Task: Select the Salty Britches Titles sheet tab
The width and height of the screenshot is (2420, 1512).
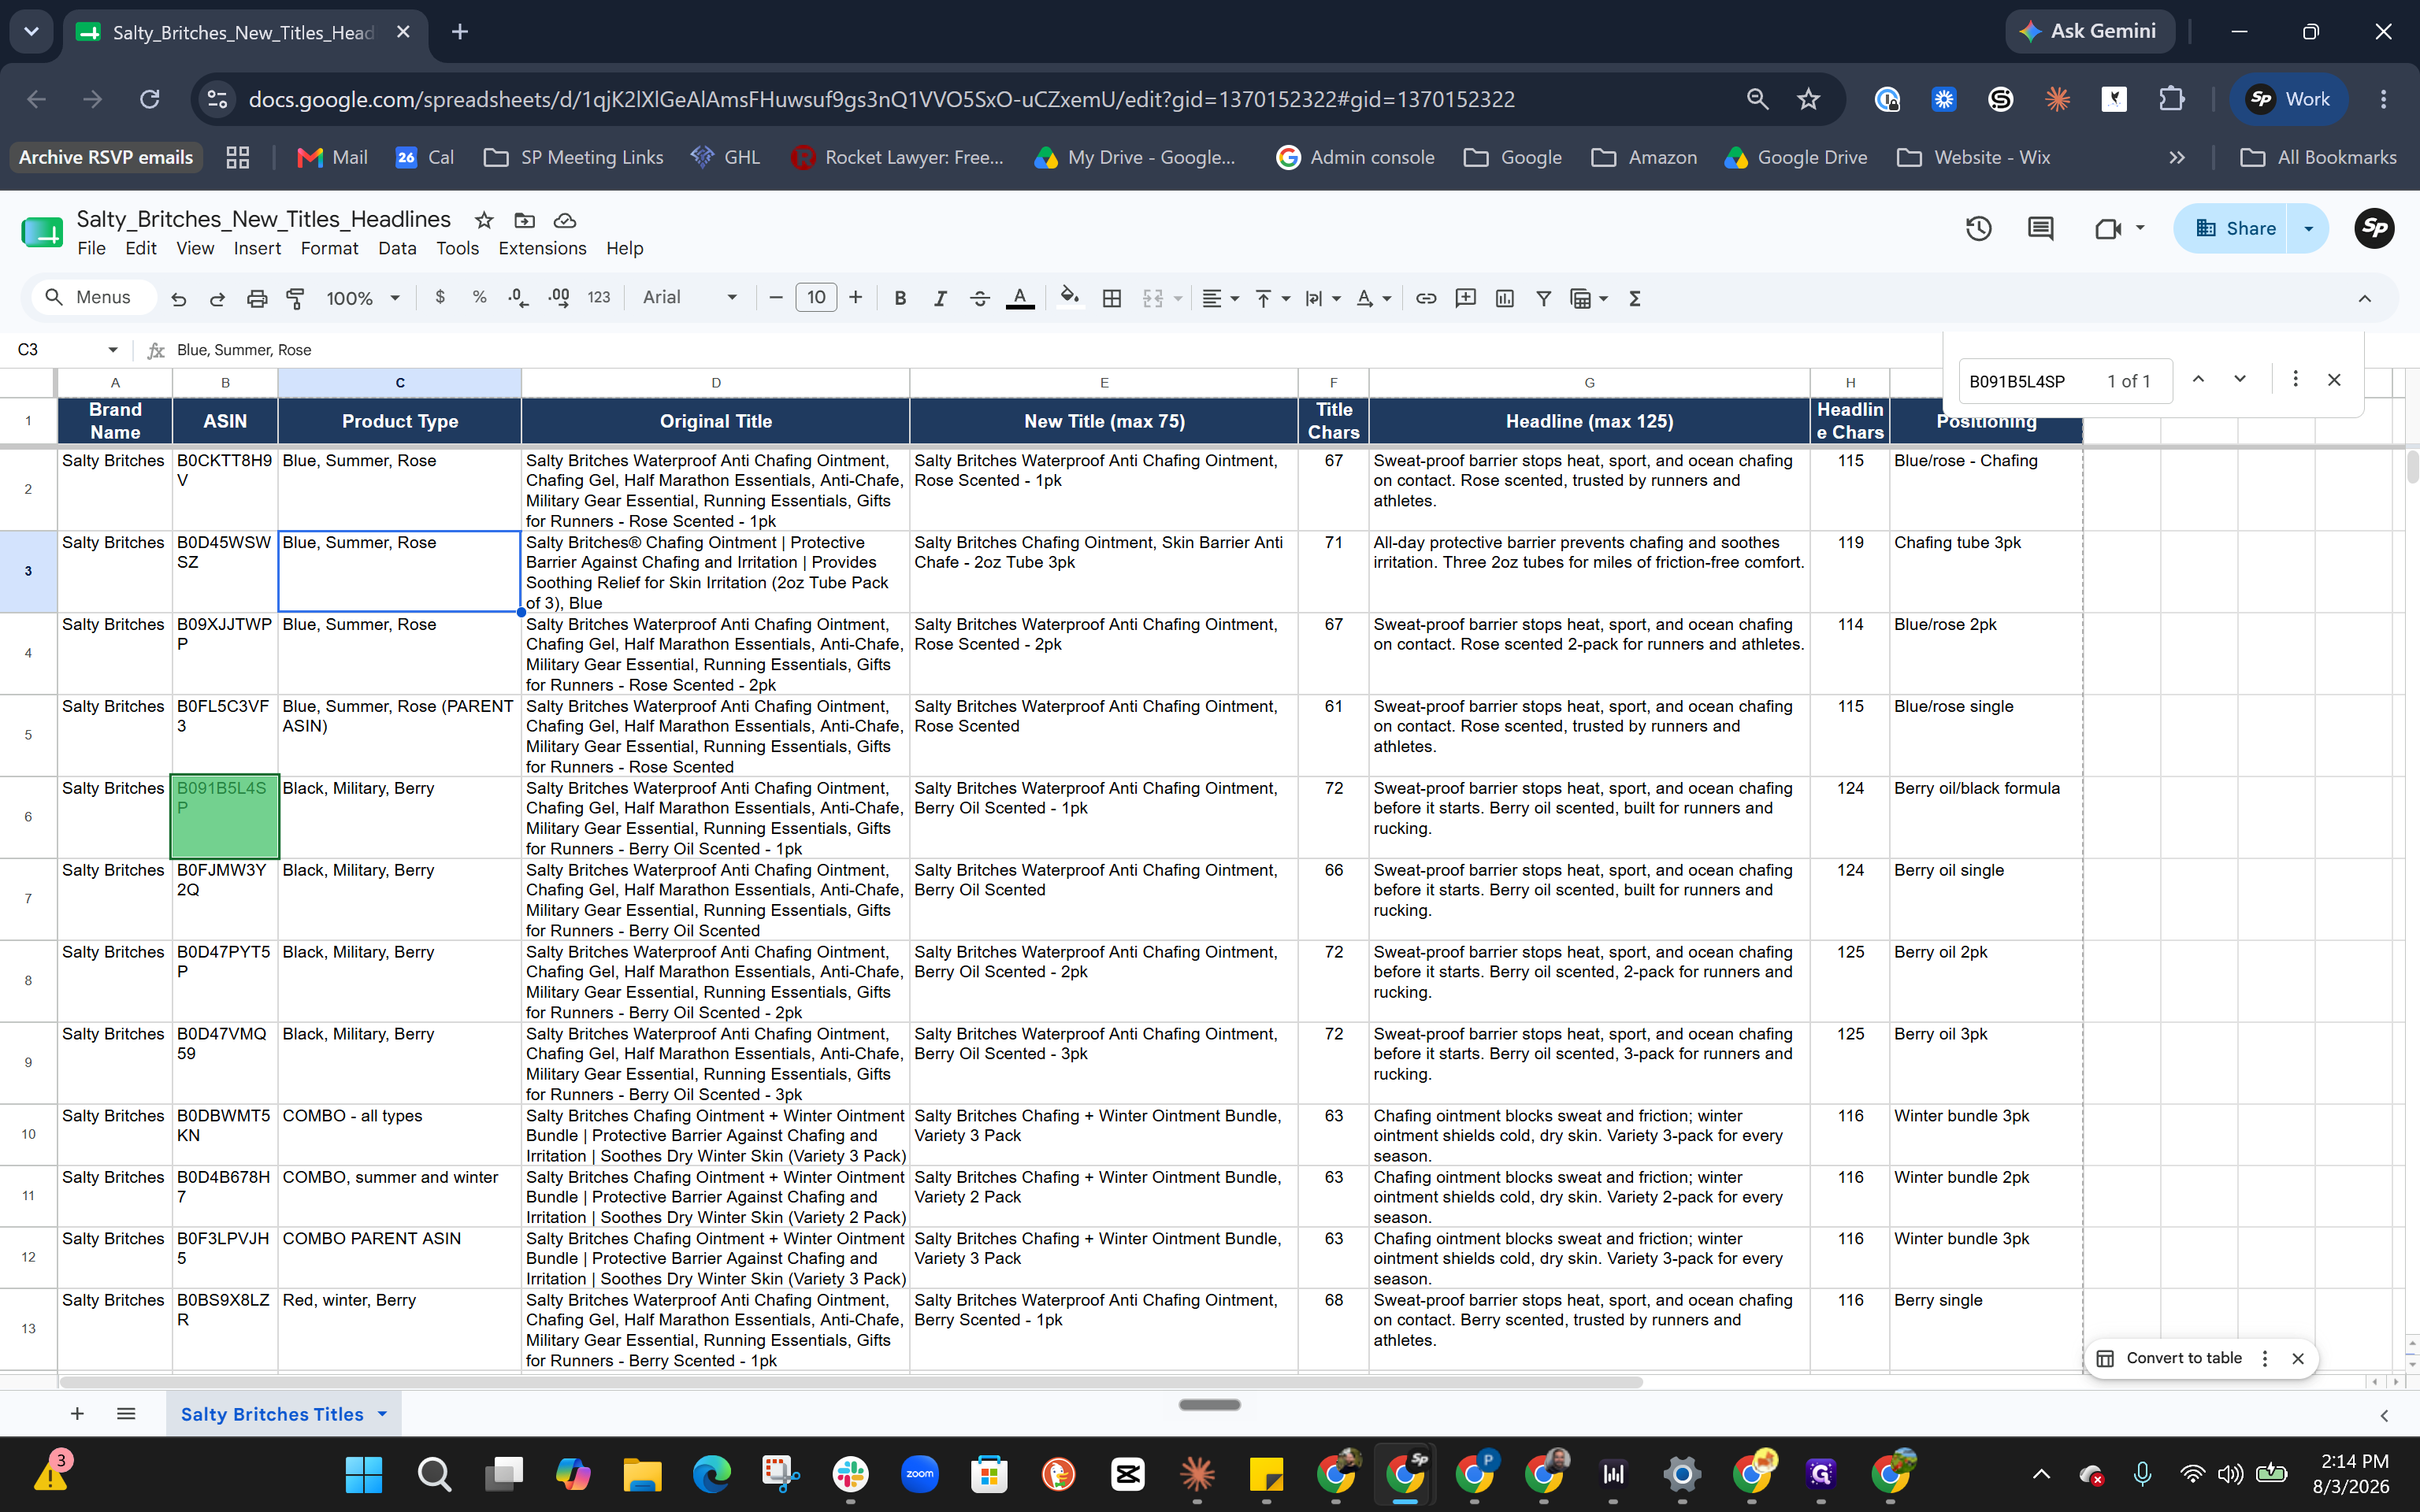Action: pyautogui.click(x=271, y=1413)
